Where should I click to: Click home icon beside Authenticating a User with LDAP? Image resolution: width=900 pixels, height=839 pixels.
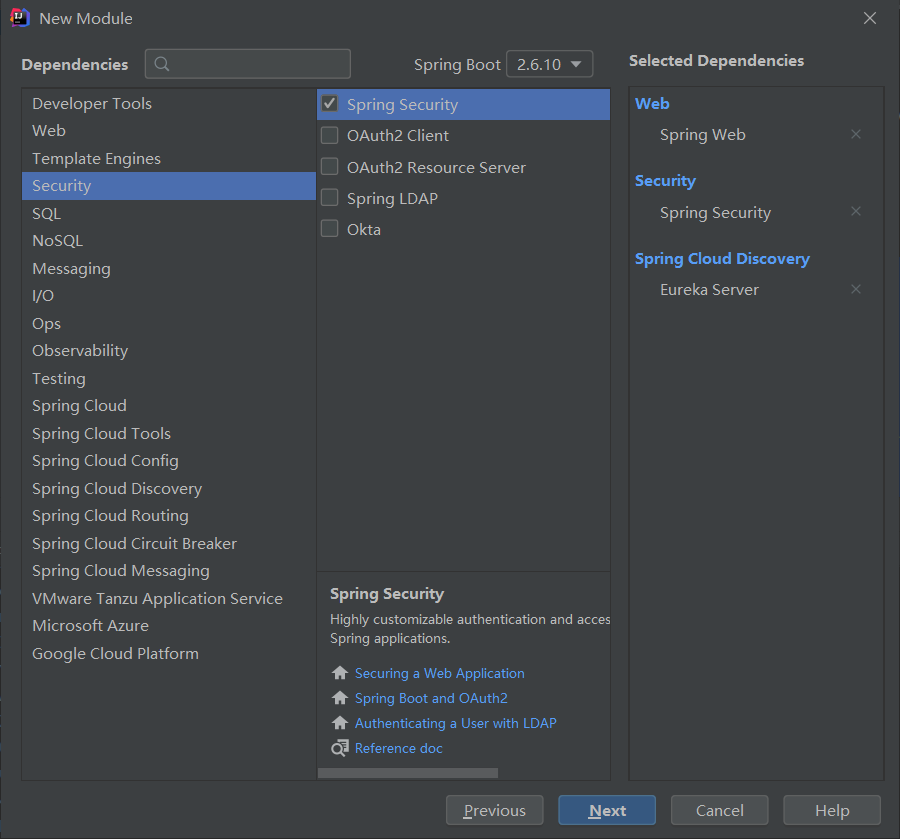coord(340,723)
